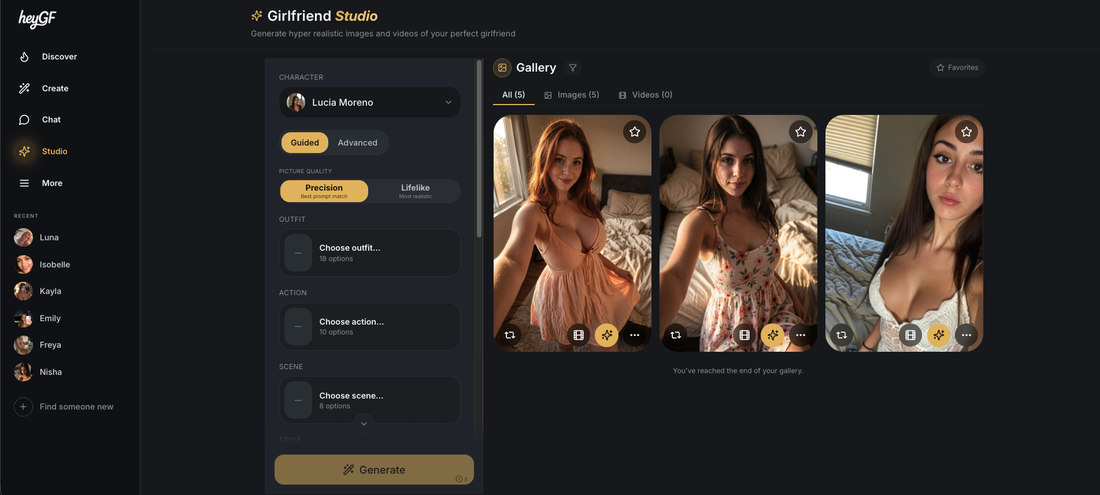Open the gallery filter funnel
The width and height of the screenshot is (1100, 495).
pos(572,67)
